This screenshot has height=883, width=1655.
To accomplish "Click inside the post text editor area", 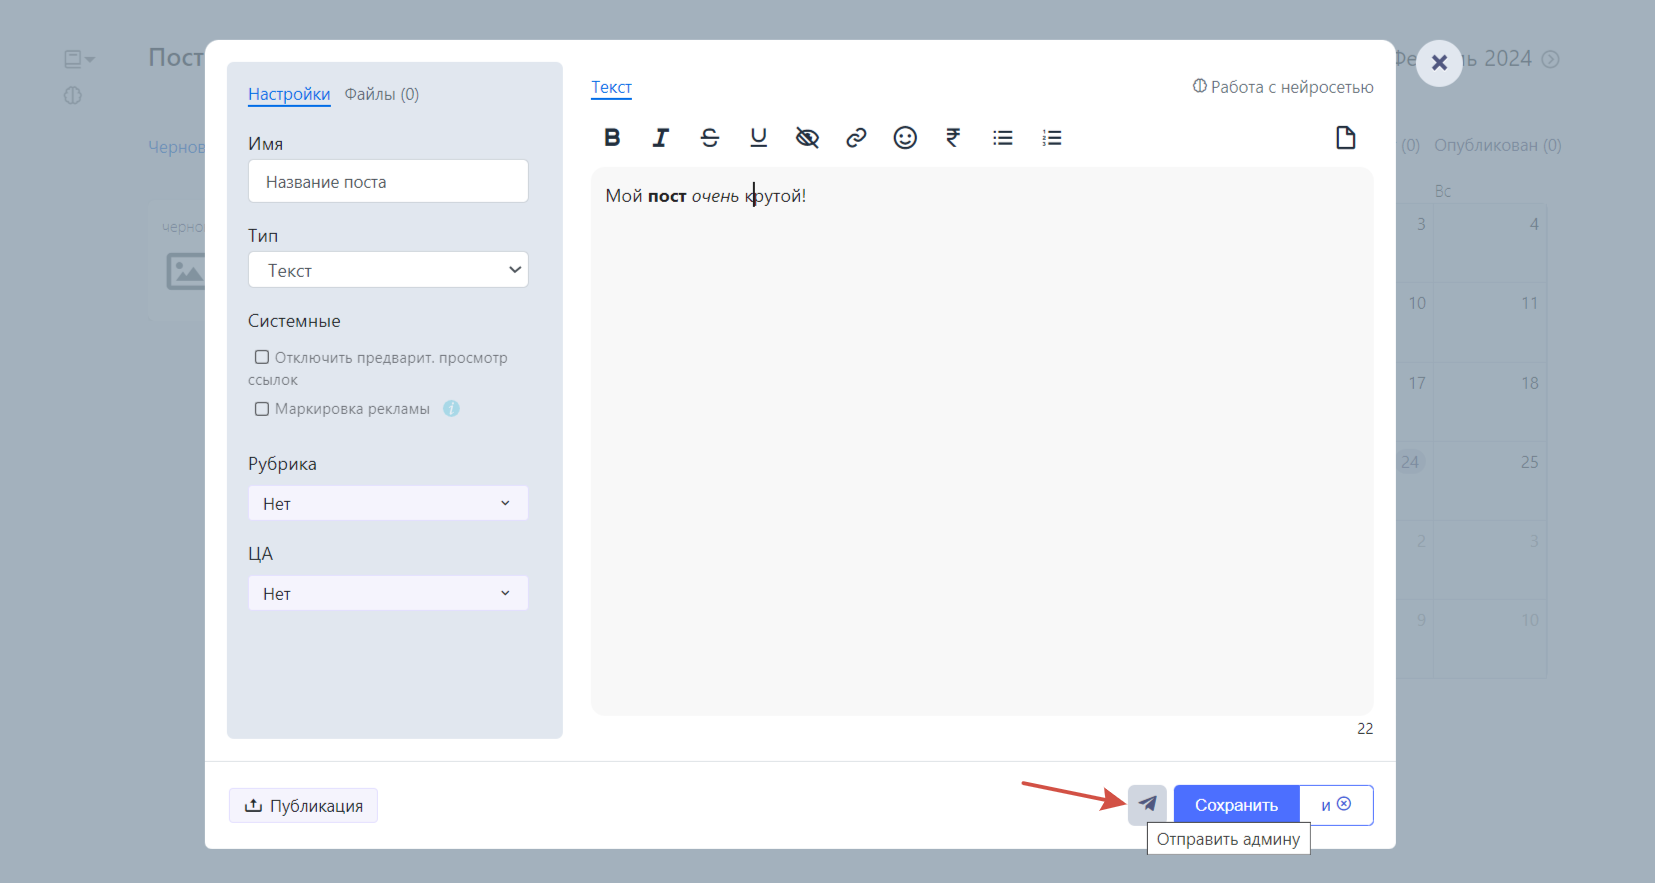I will pos(982,440).
